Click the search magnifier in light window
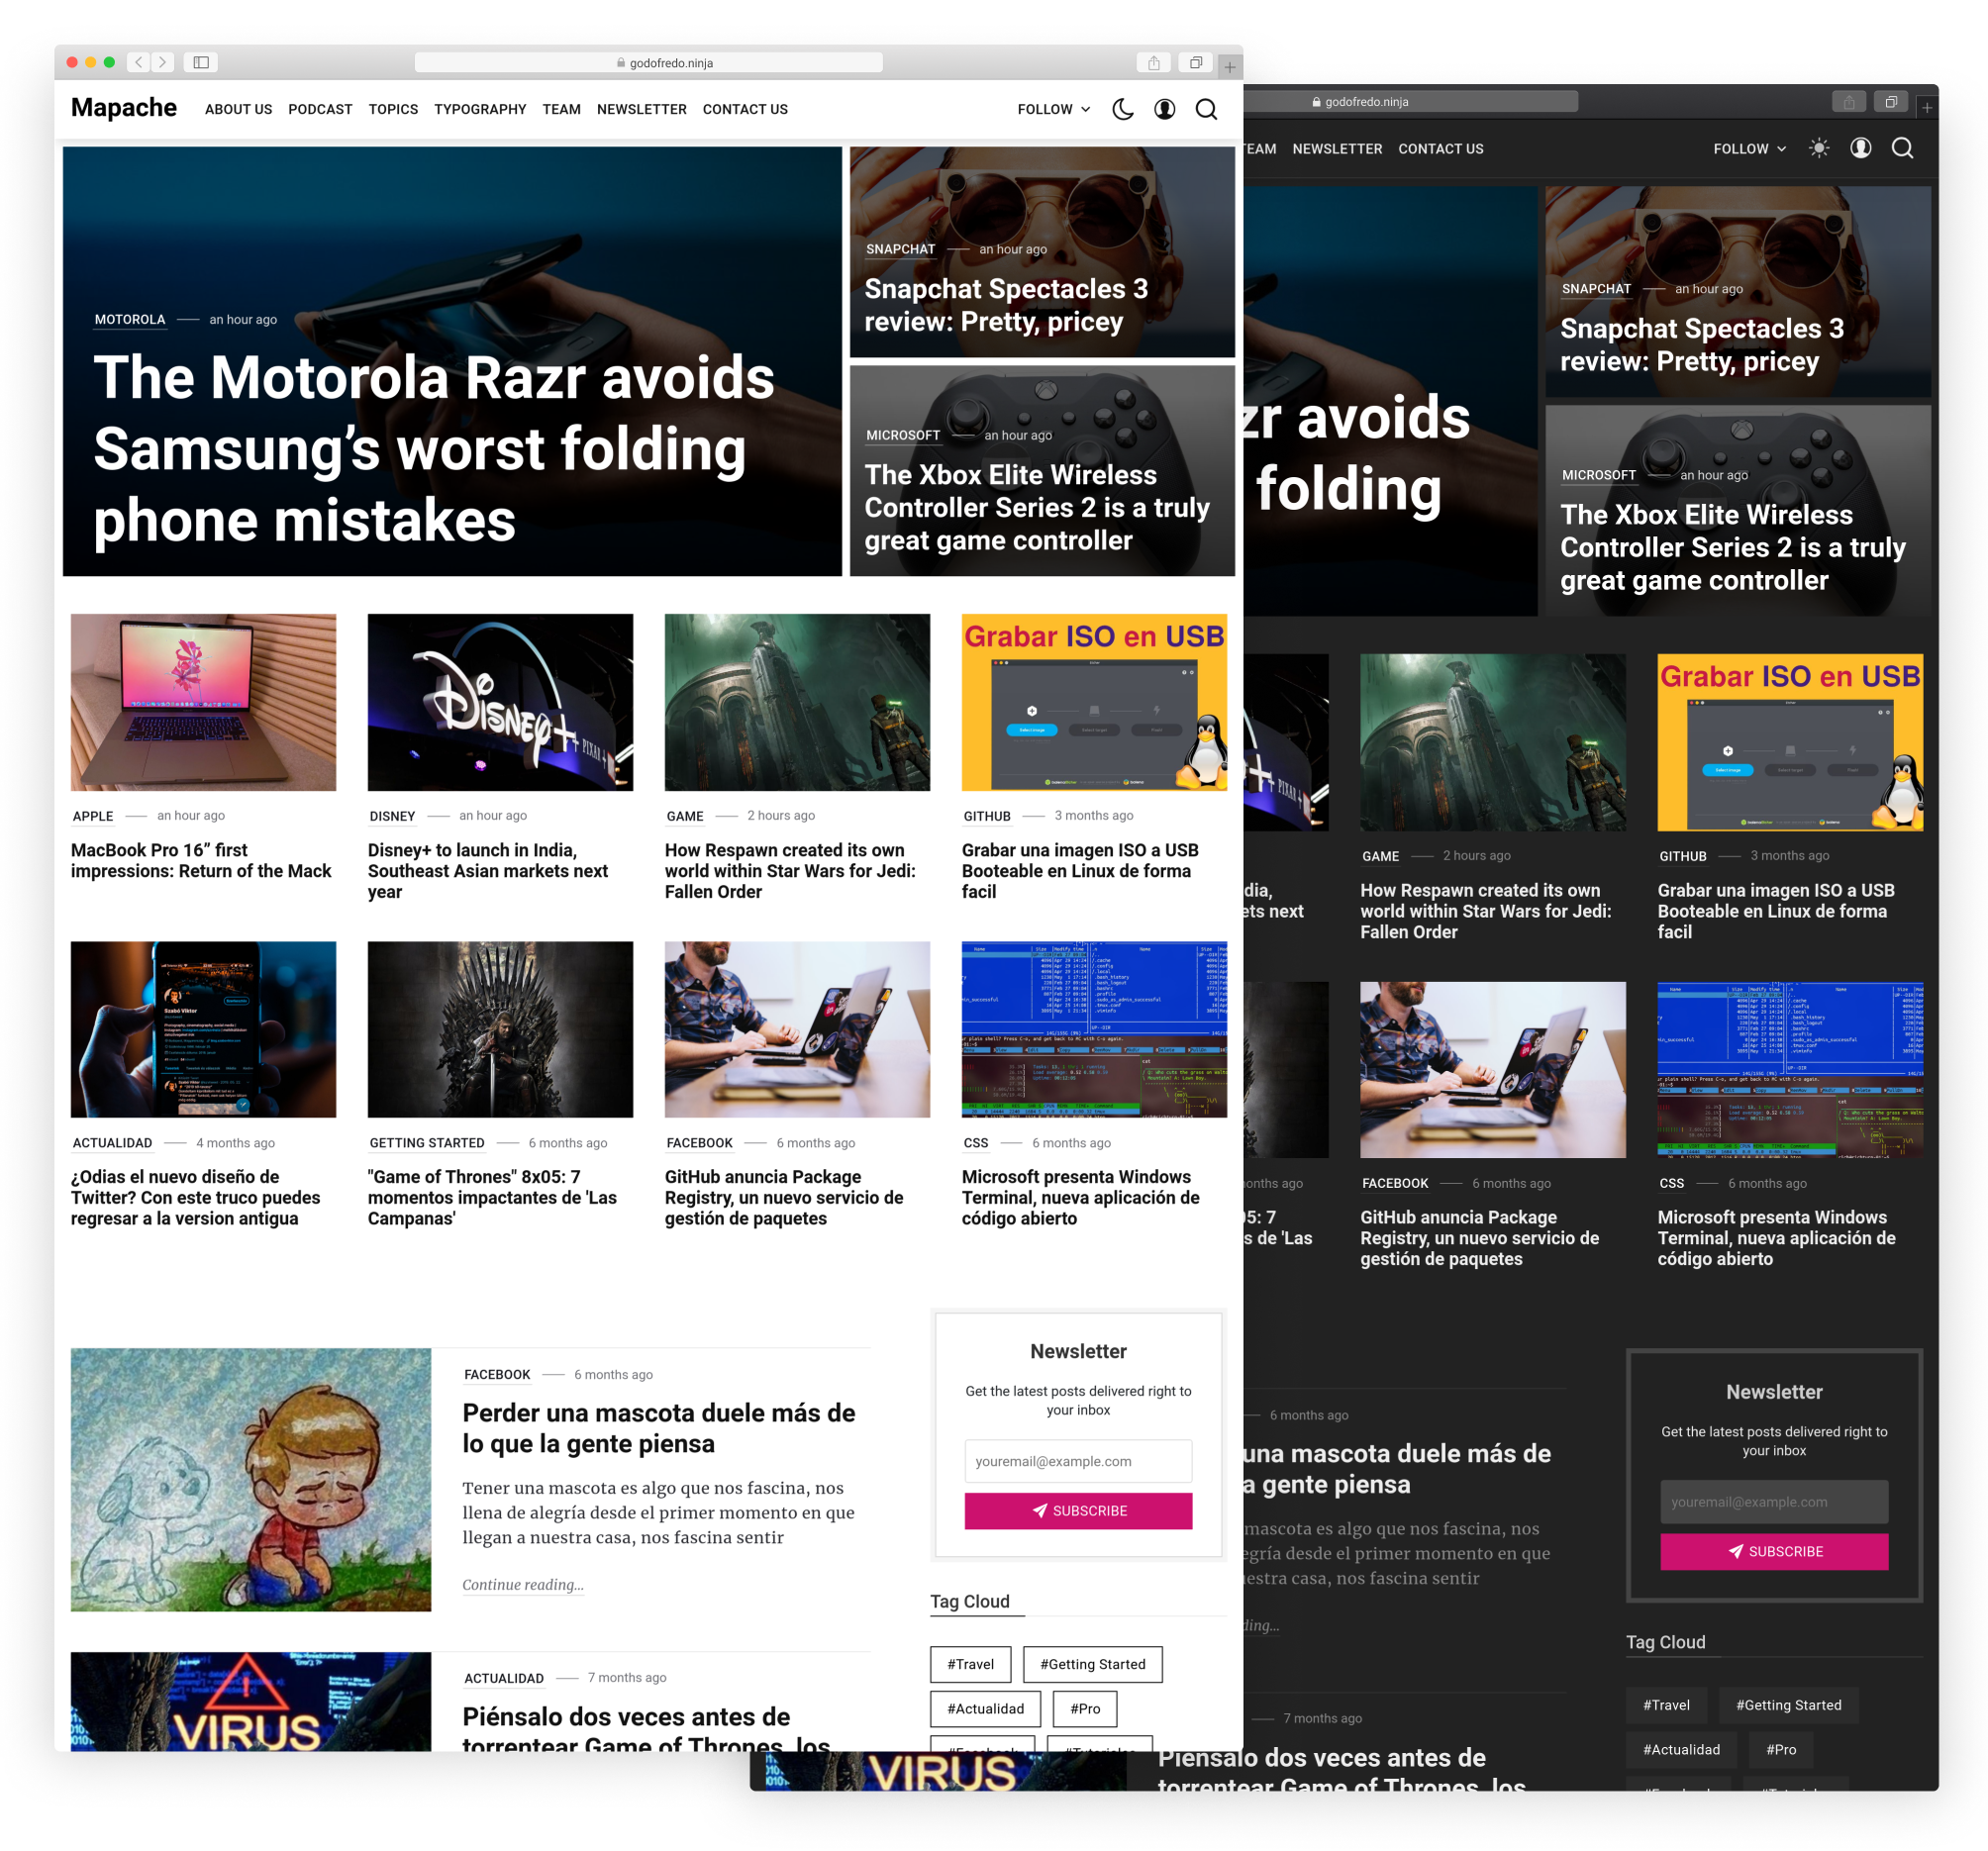 (x=1206, y=109)
